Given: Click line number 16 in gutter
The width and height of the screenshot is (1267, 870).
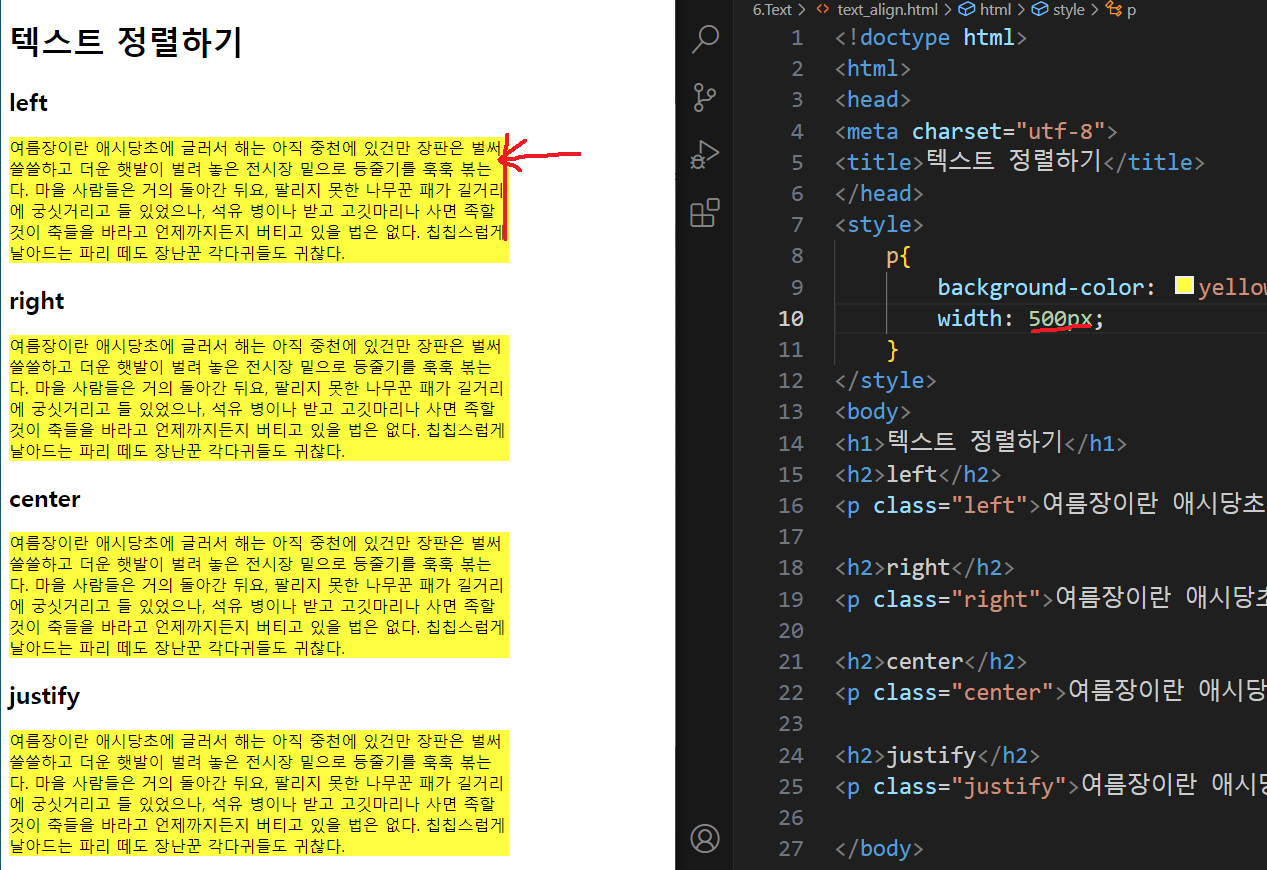Looking at the screenshot, I should [790, 505].
